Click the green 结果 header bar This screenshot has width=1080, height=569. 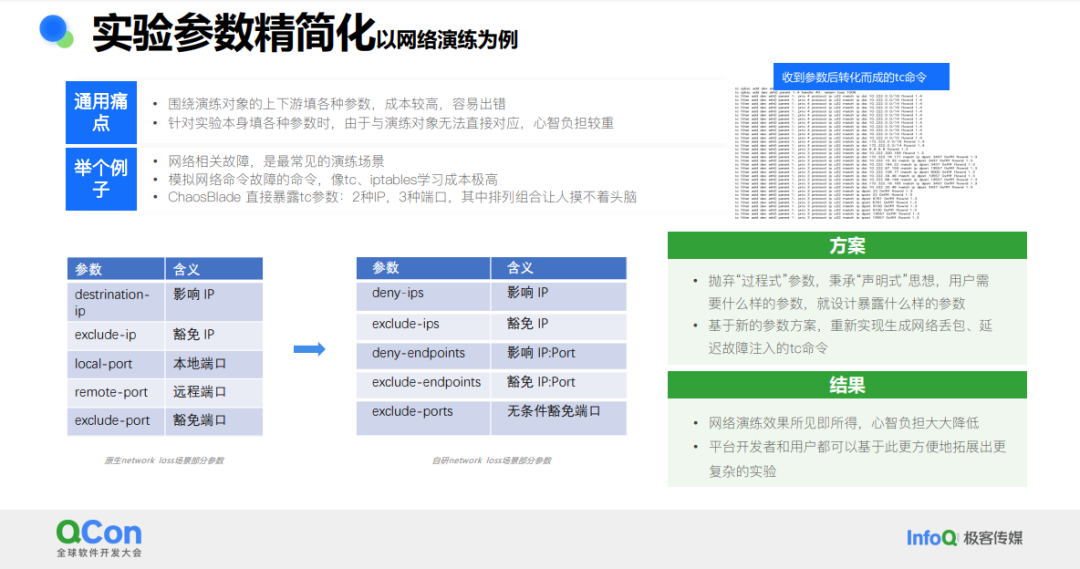pos(847,385)
